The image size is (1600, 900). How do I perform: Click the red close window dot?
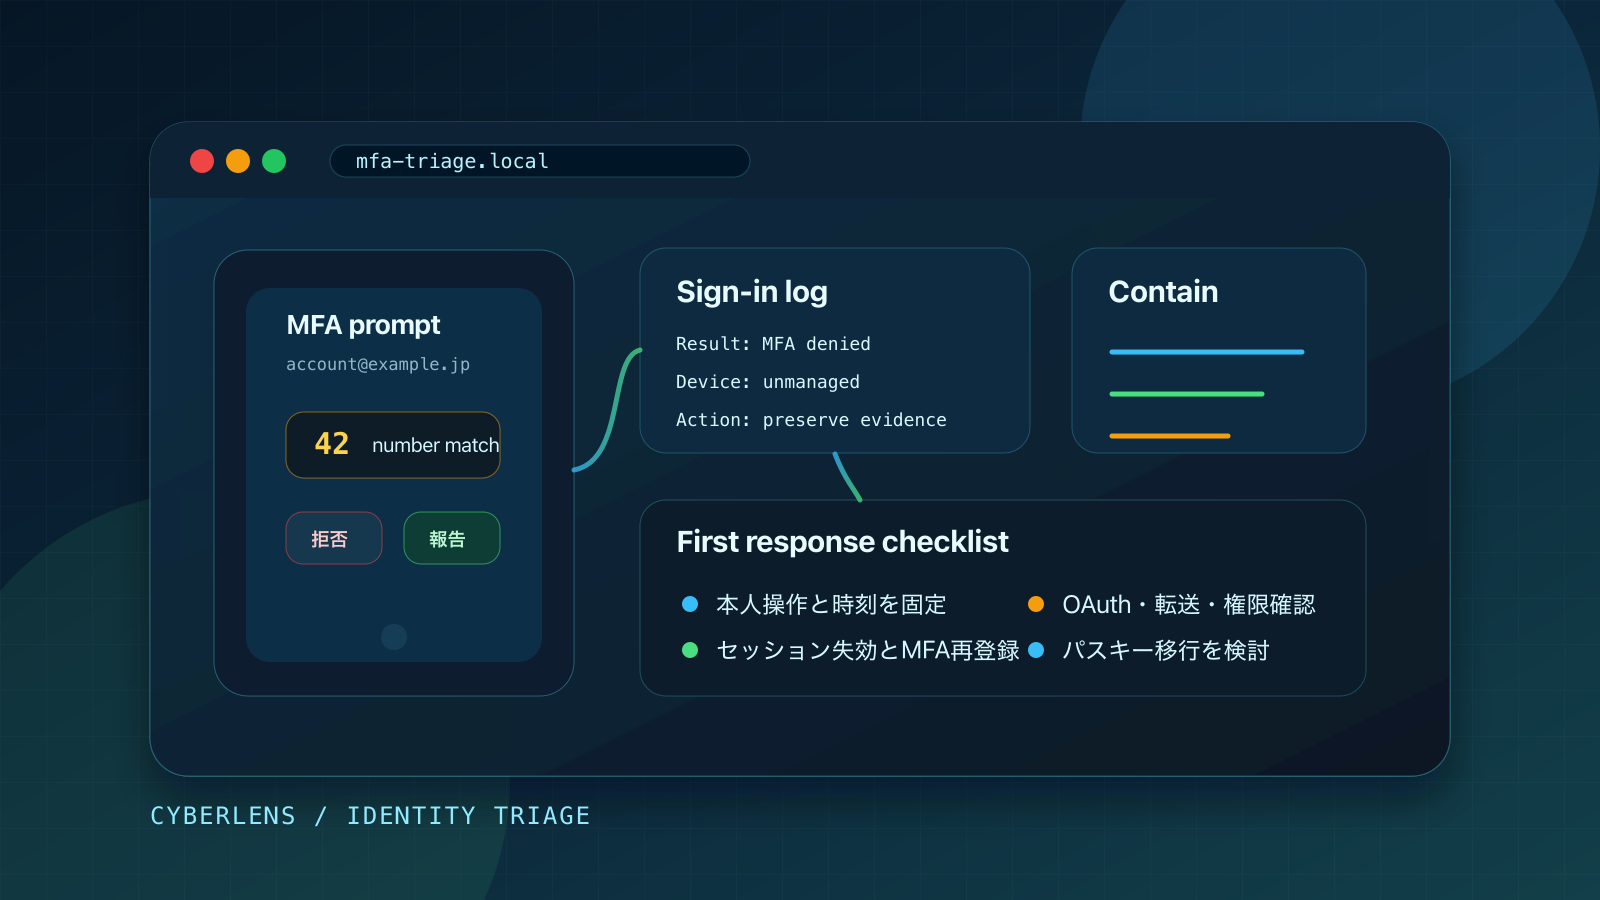click(x=202, y=161)
